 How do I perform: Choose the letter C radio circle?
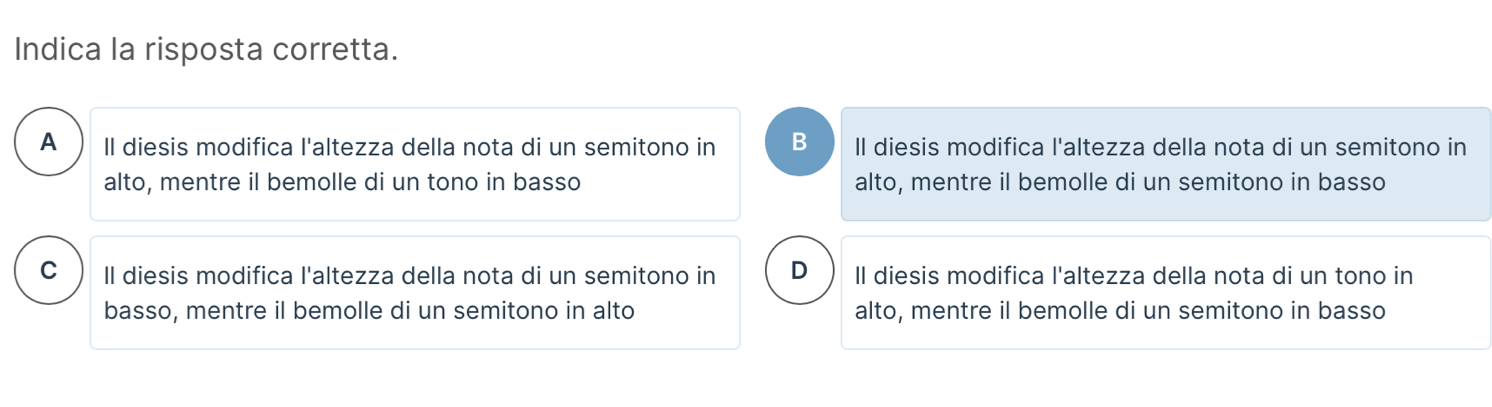[x=49, y=270]
